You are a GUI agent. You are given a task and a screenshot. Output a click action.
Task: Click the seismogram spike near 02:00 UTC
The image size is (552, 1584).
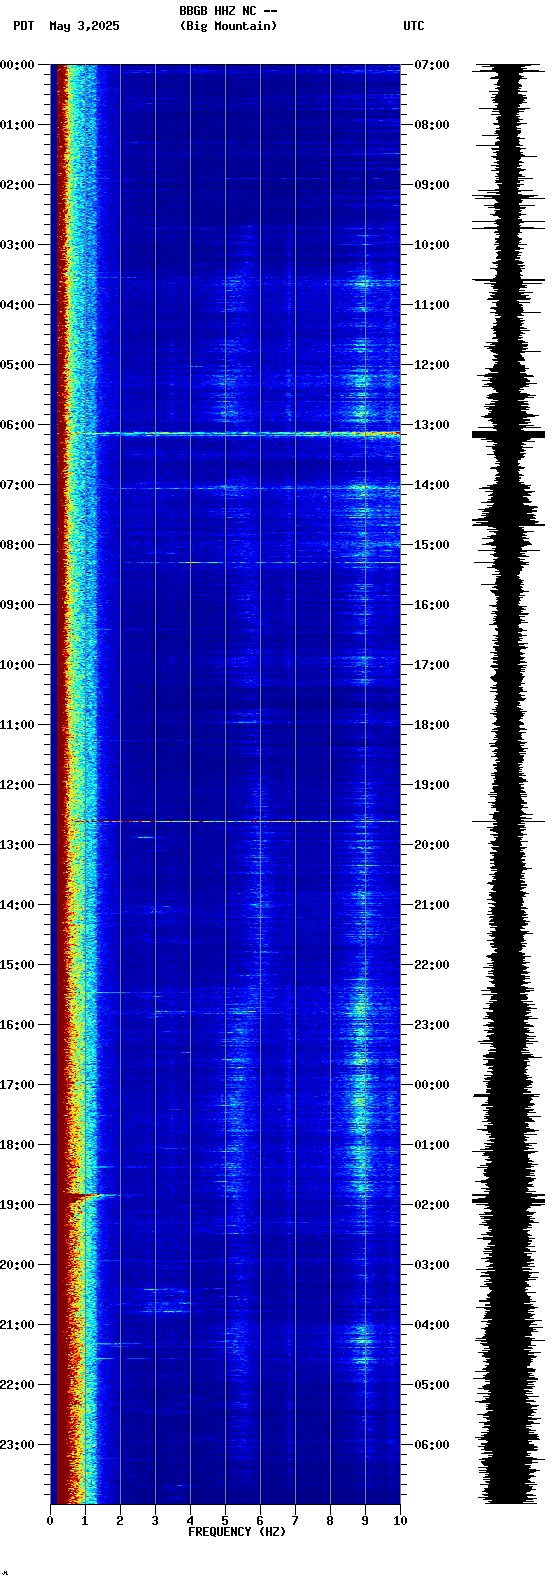pyautogui.click(x=508, y=1199)
